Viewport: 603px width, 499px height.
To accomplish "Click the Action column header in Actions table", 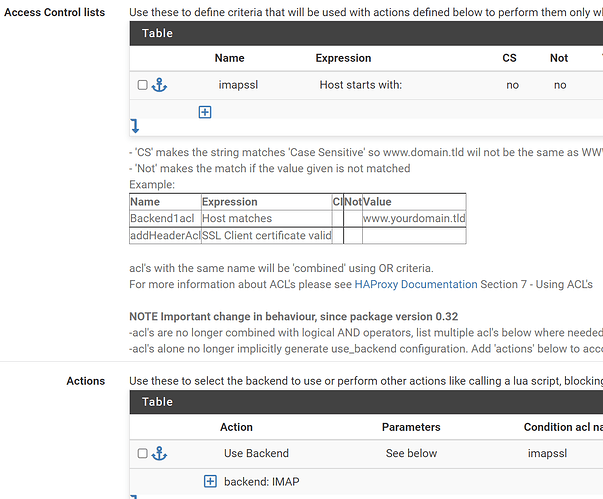I will coord(236,427).
